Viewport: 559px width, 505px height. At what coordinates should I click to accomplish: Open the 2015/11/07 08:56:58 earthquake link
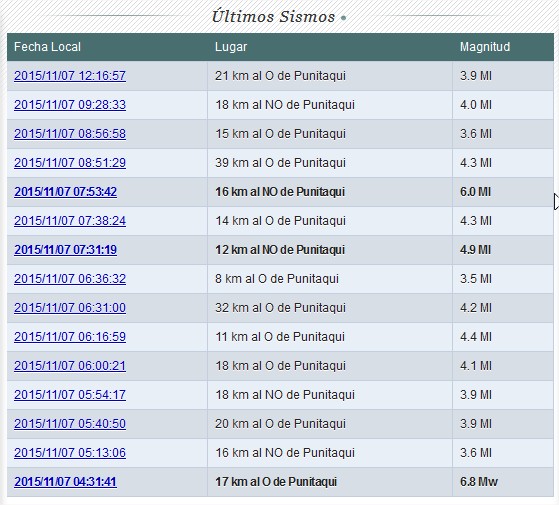[70, 134]
